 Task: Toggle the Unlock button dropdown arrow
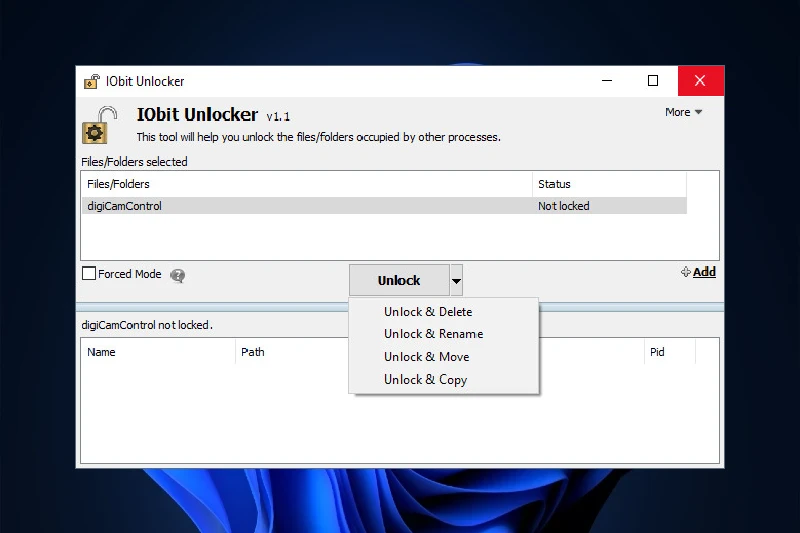click(456, 280)
